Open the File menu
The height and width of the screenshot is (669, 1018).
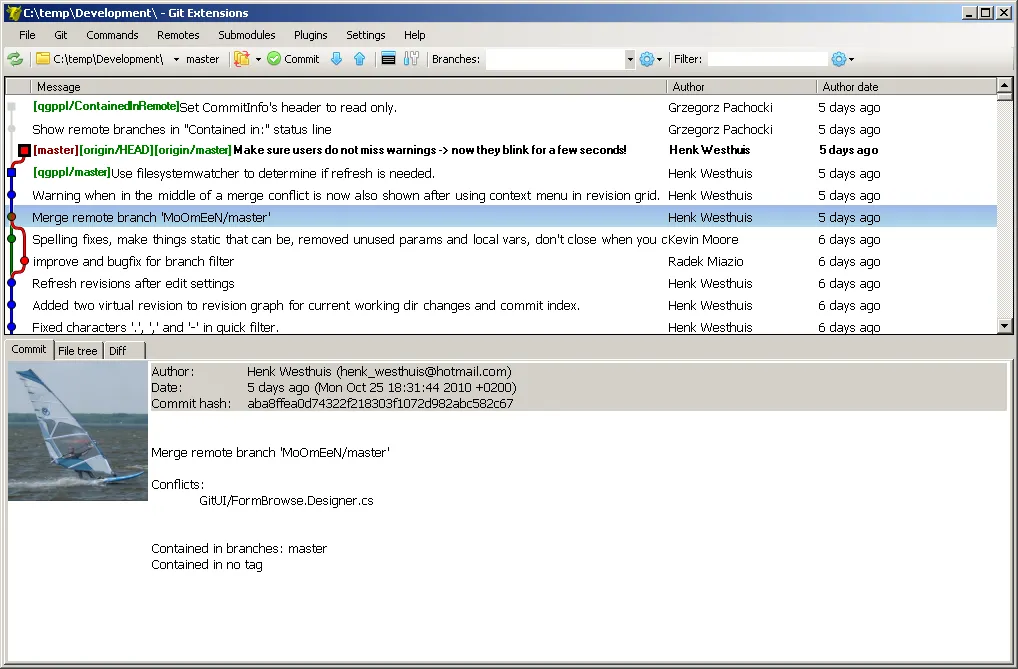click(27, 35)
